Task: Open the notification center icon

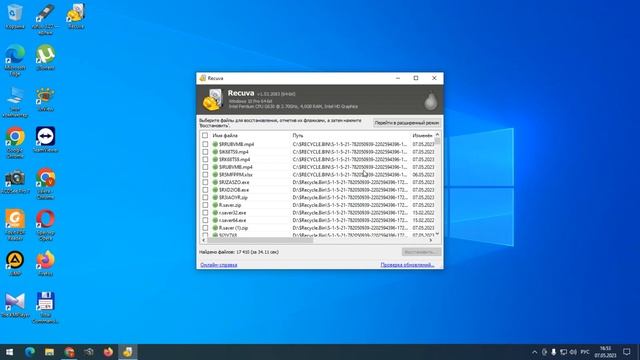Action: click(627, 352)
